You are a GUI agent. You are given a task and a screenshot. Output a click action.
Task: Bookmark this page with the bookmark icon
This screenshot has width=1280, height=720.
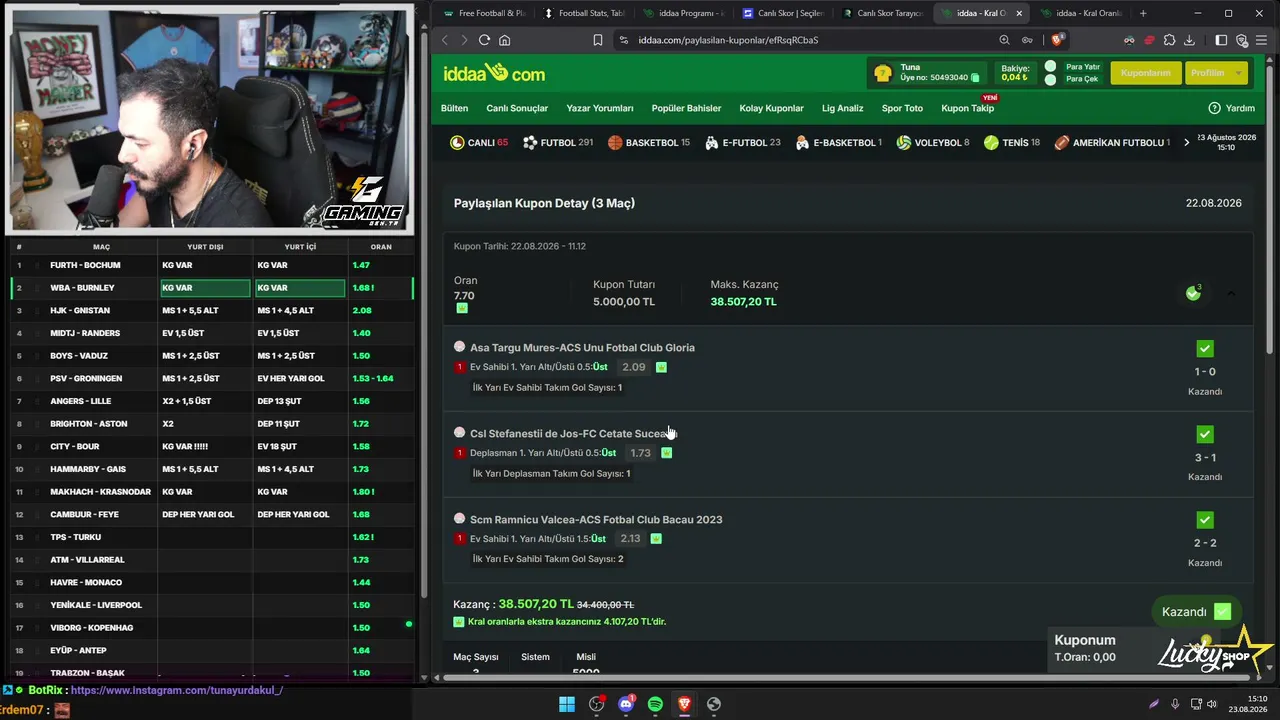click(x=598, y=40)
